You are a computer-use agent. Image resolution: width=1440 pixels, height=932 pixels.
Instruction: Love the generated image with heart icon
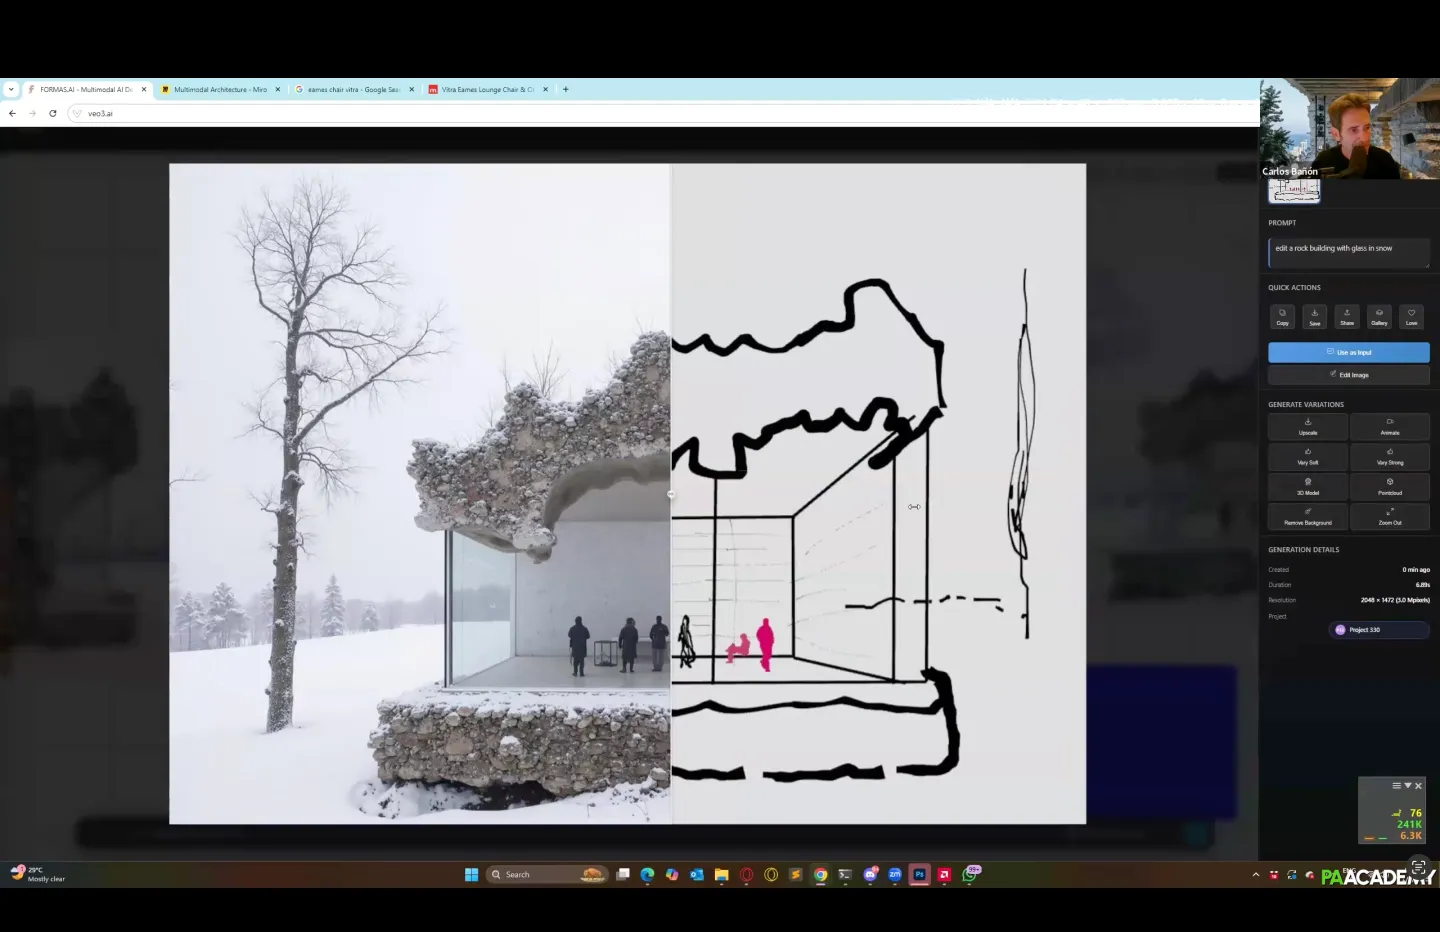pos(1411,316)
